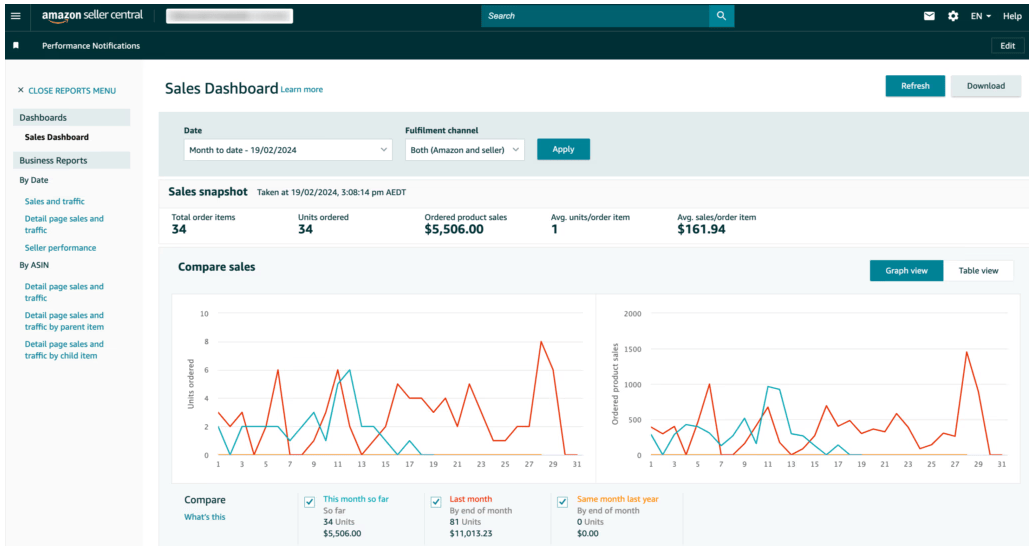Viewport: 1034px width, 546px height.
Task: Open the mail messages icon
Action: 929,16
